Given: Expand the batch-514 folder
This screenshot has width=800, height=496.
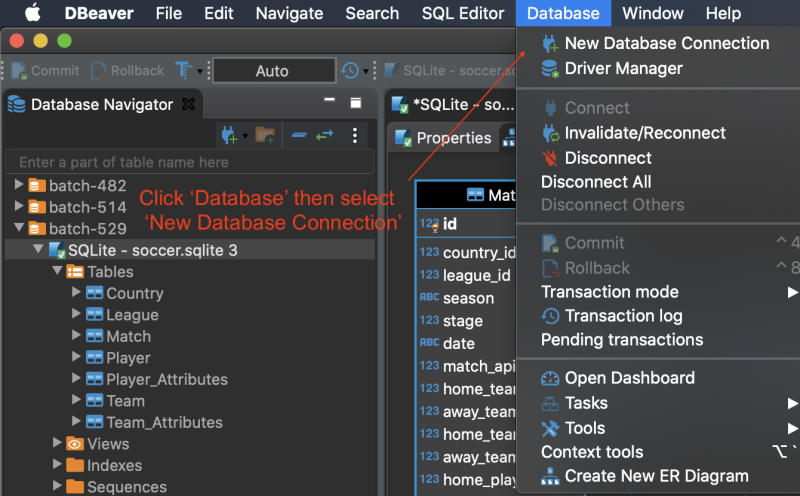Looking at the screenshot, I should 19,206.
